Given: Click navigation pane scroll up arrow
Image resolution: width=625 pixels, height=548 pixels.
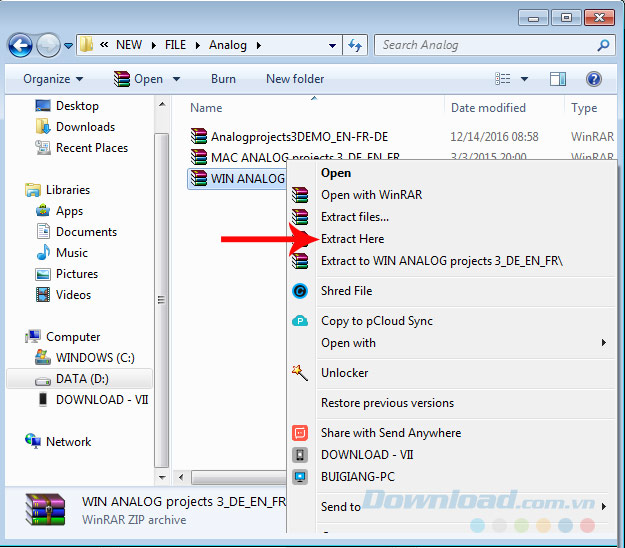Looking at the screenshot, I should [x=162, y=104].
